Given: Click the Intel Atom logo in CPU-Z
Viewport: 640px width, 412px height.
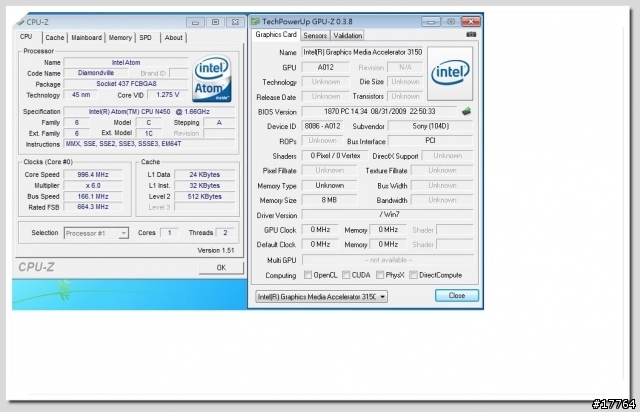Looking at the screenshot, I should (x=211, y=79).
